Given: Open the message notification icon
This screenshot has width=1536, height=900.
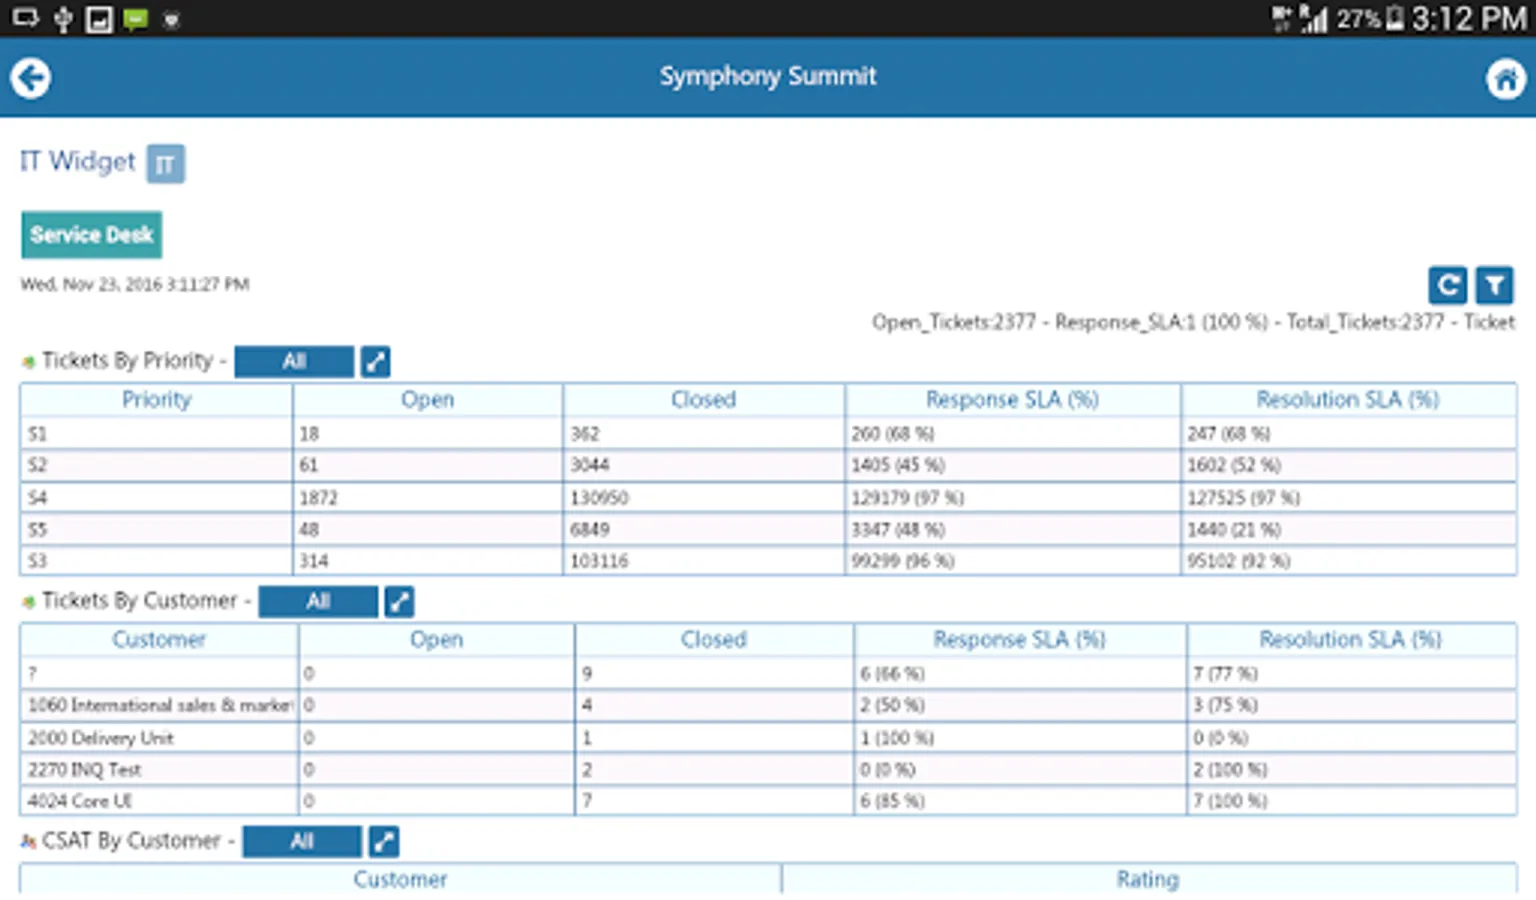Looking at the screenshot, I should (x=135, y=19).
